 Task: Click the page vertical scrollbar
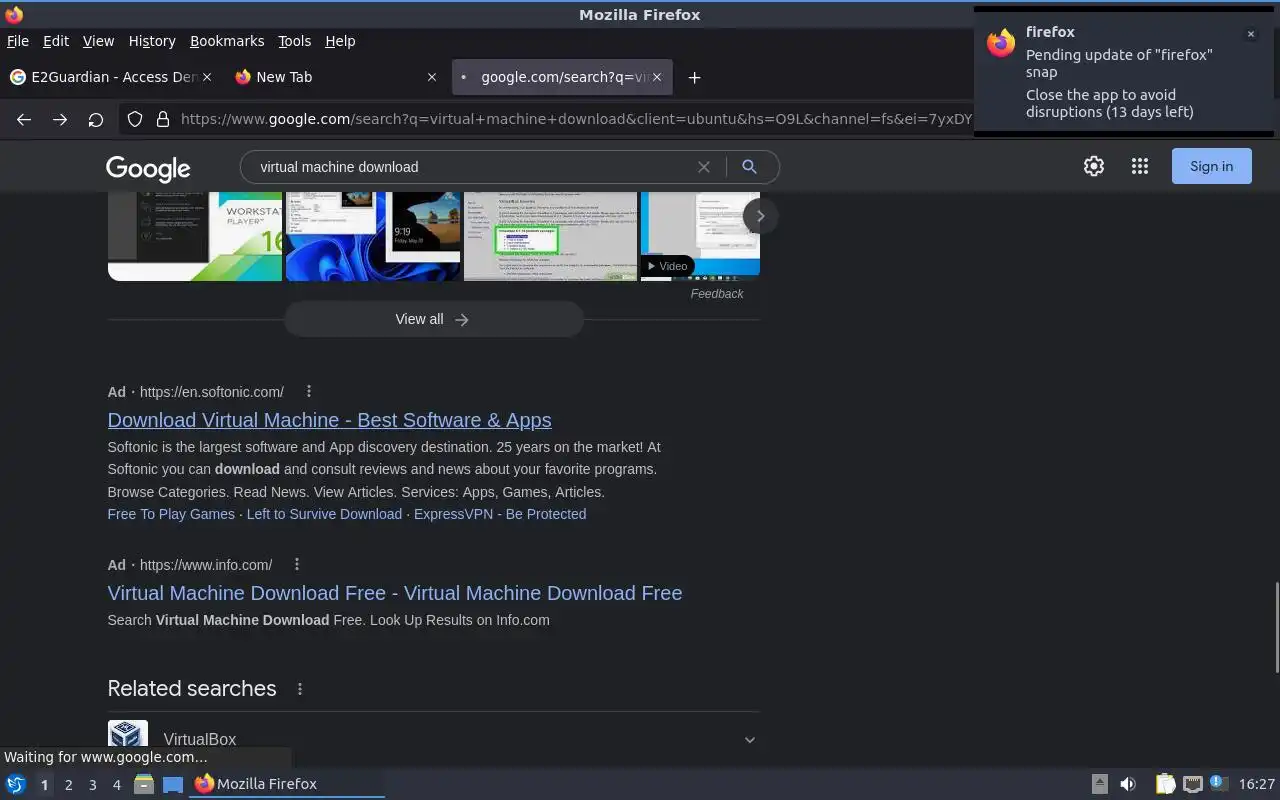tap(1276, 628)
